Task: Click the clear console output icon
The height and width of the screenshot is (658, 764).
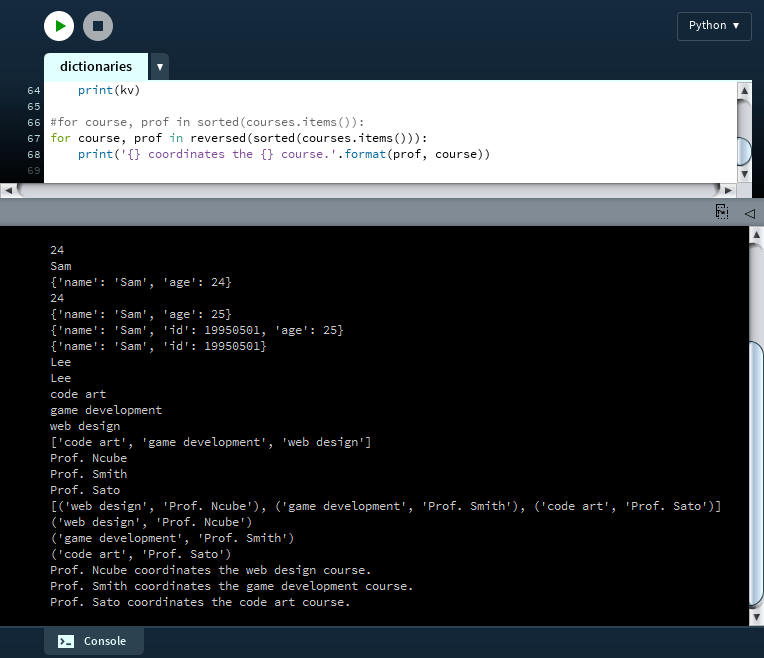Action: 722,212
